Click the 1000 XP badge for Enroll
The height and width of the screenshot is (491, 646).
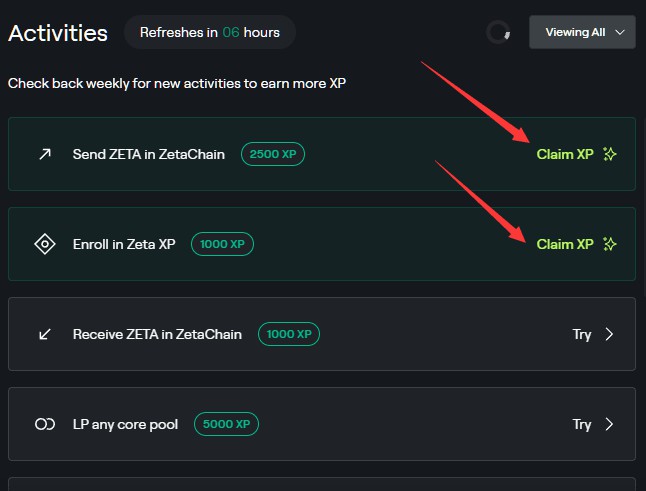tap(222, 244)
